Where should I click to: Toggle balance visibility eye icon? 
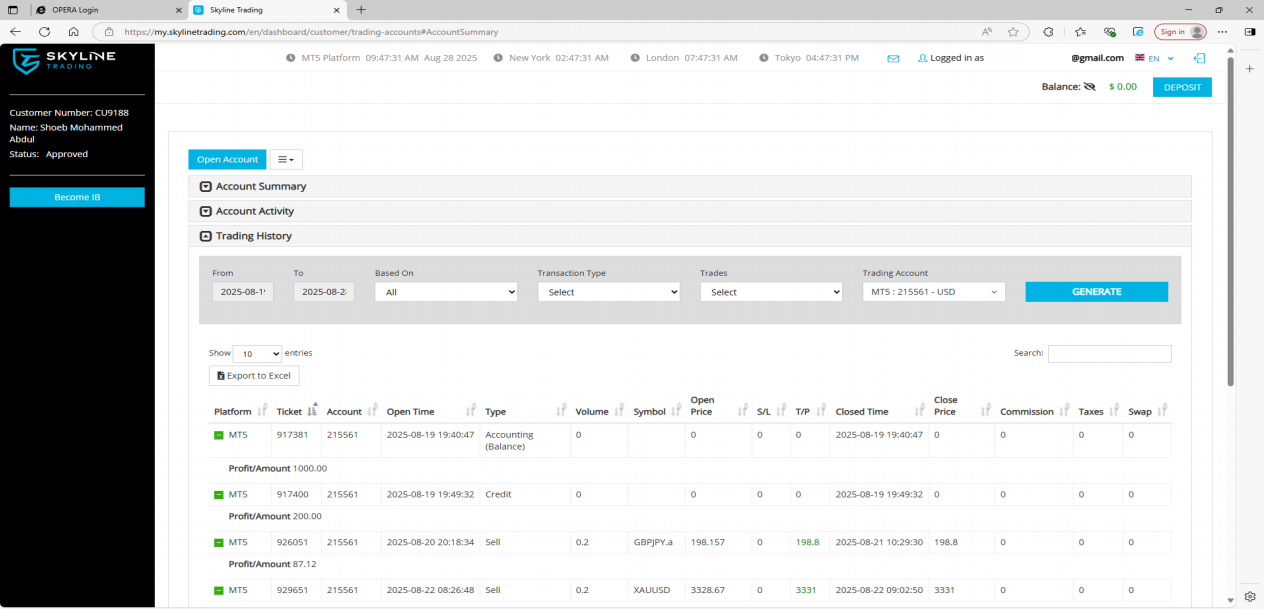pos(1089,87)
